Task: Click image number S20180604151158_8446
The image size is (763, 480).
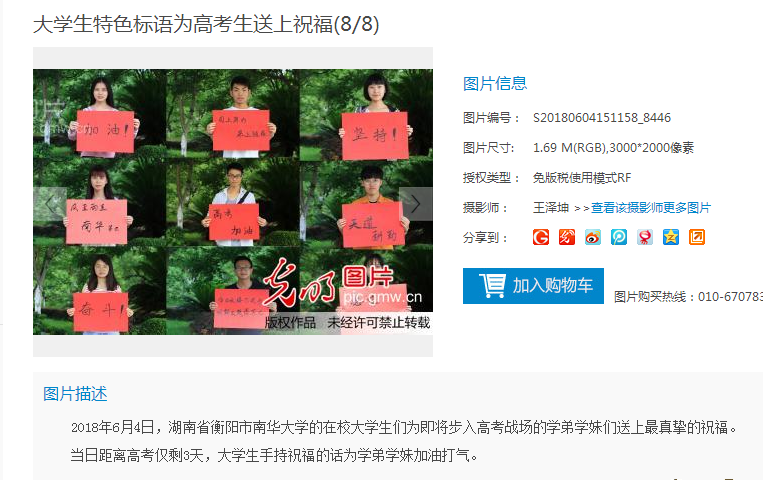Action: 602,118
